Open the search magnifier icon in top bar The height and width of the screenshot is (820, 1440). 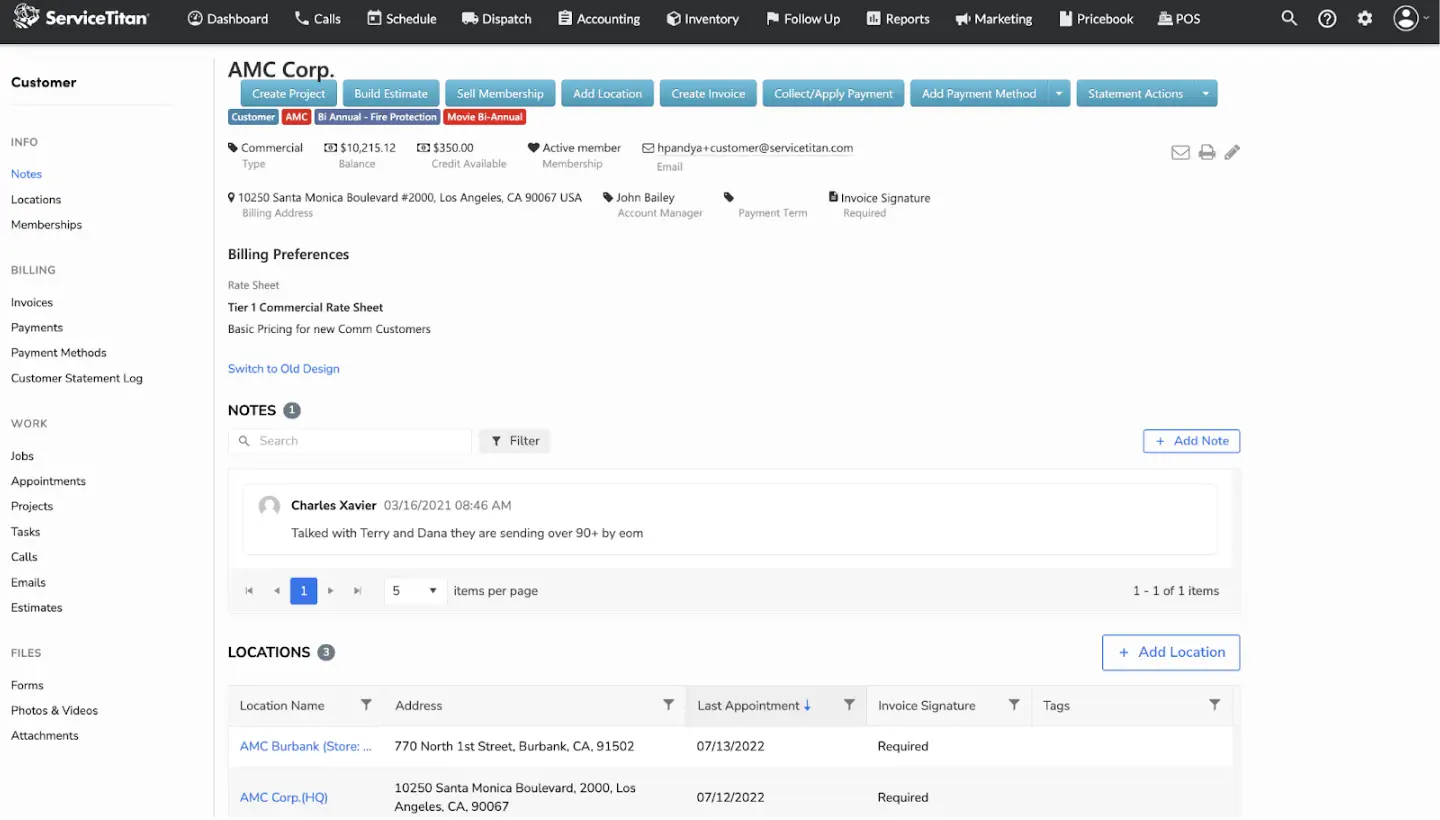[1289, 18]
